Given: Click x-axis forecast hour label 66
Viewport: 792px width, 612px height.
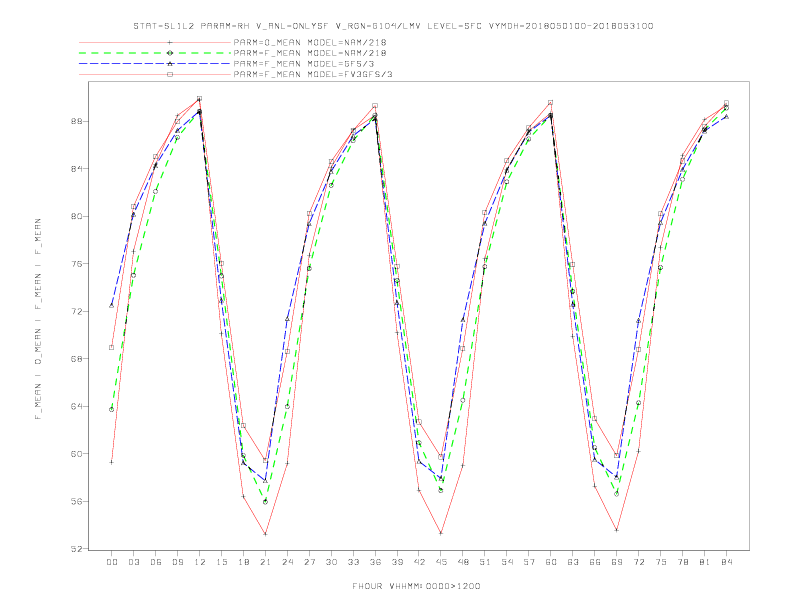Looking at the screenshot, I should point(595,562).
